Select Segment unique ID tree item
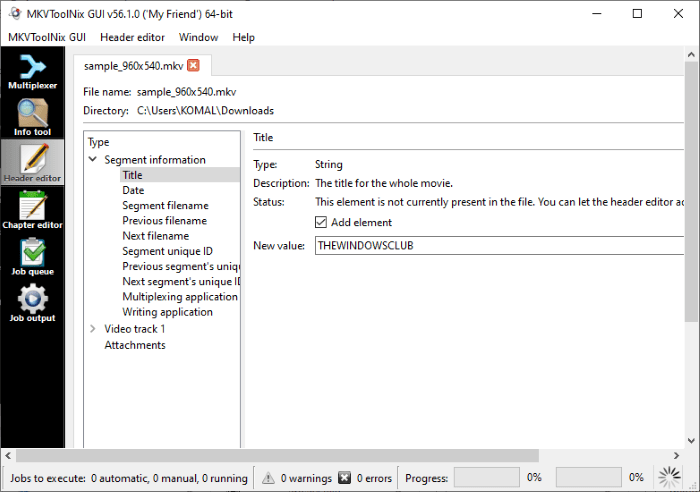Image resolution: width=700 pixels, height=492 pixels. point(167,251)
